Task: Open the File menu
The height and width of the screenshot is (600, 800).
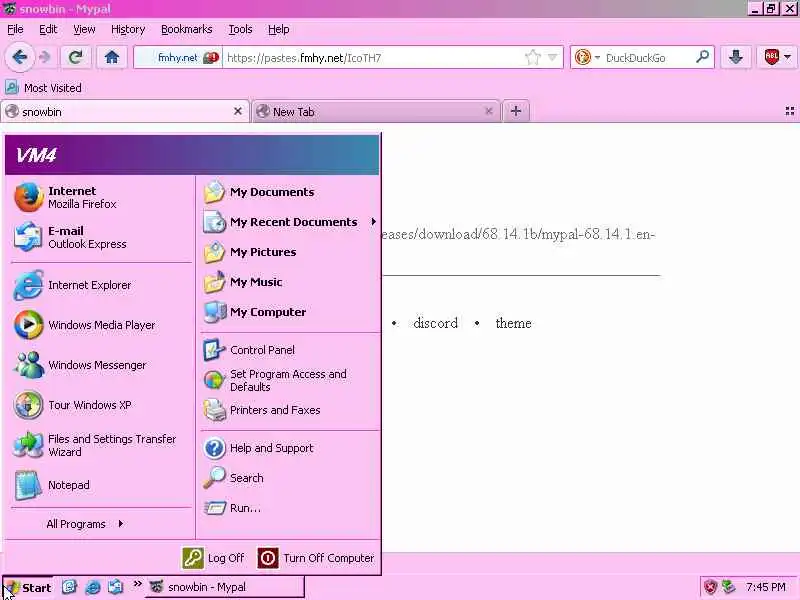Action: [15, 30]
